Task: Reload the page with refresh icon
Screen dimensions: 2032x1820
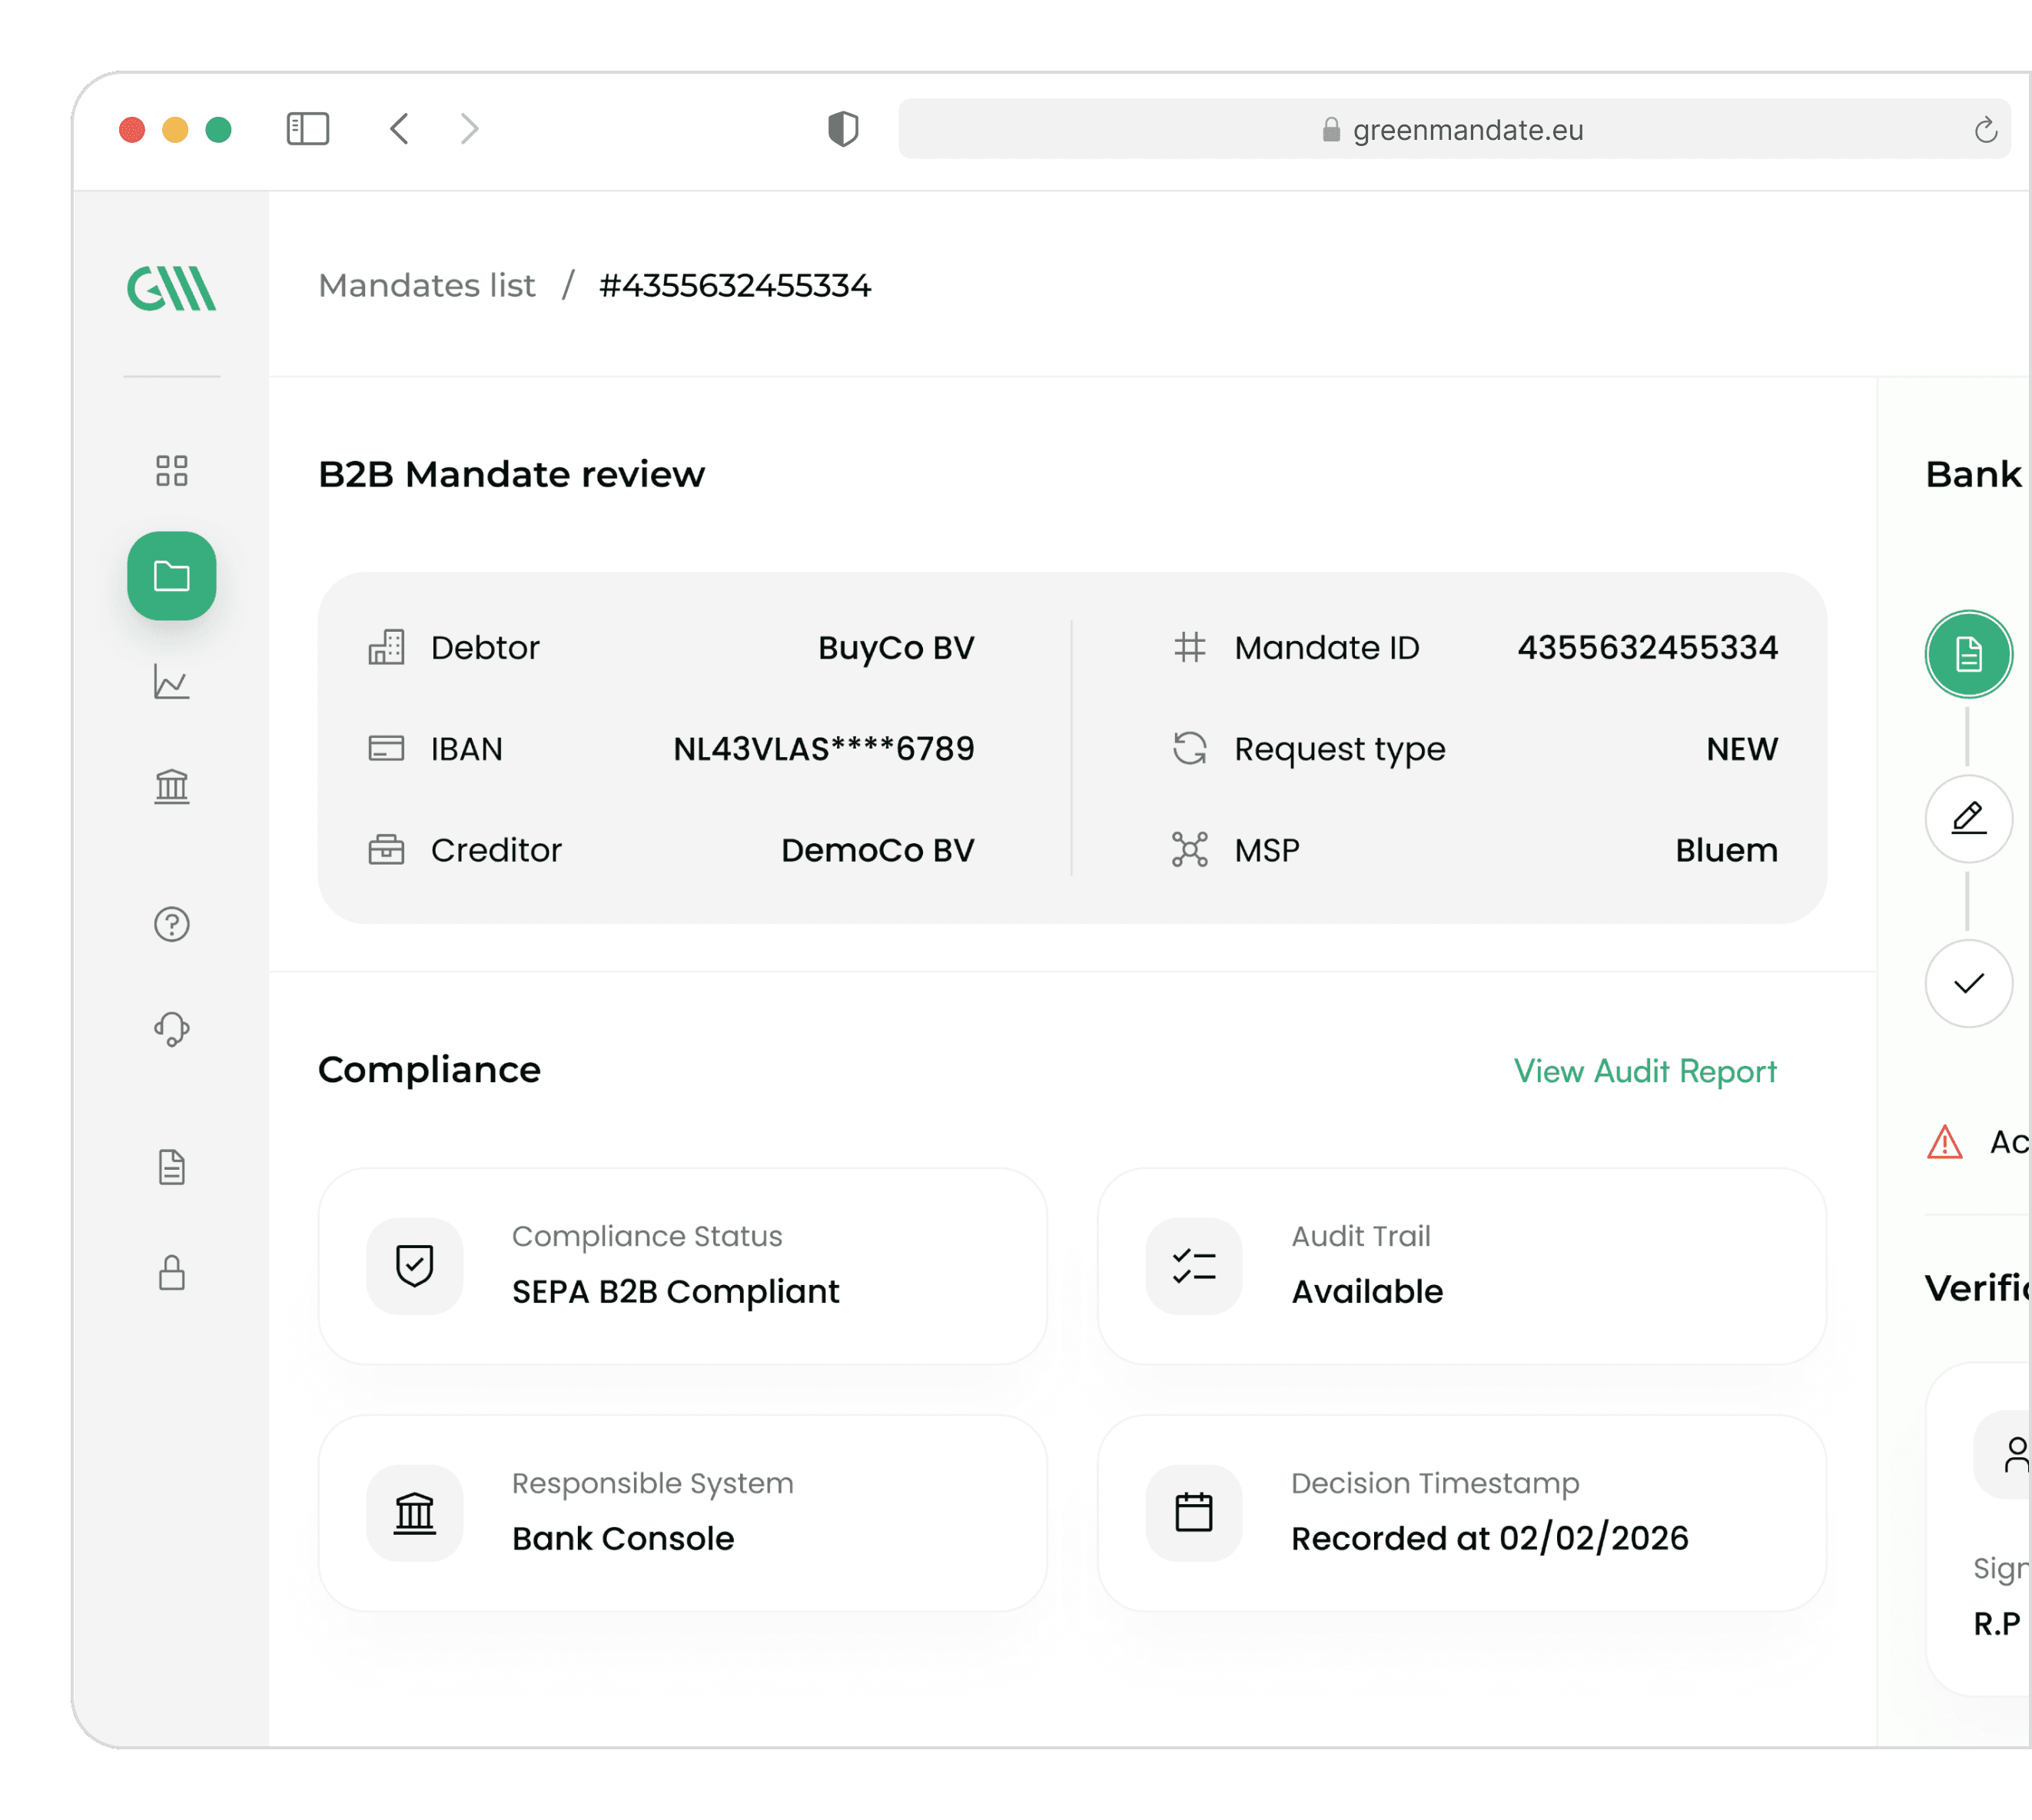Action: [x=1985, y=130]
